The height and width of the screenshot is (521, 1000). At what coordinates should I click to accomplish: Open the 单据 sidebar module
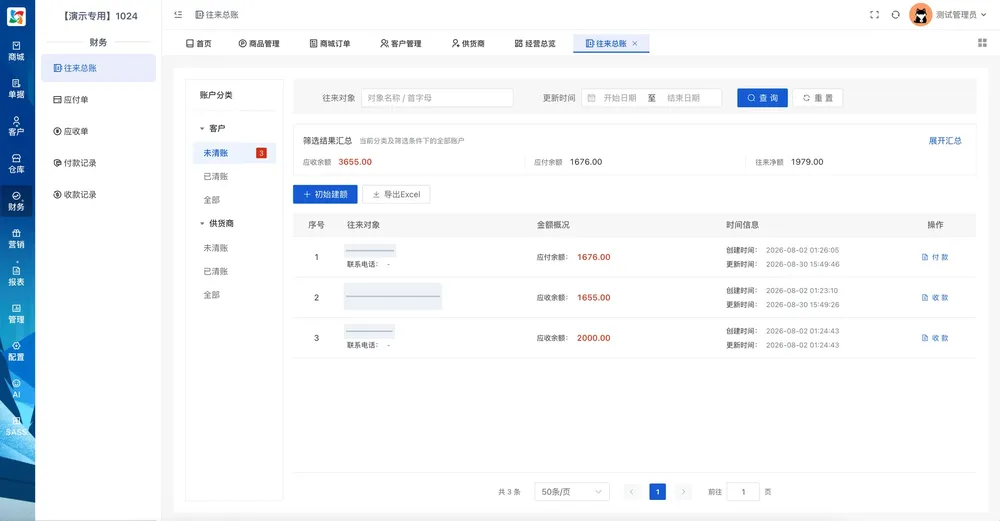(17, 89)
